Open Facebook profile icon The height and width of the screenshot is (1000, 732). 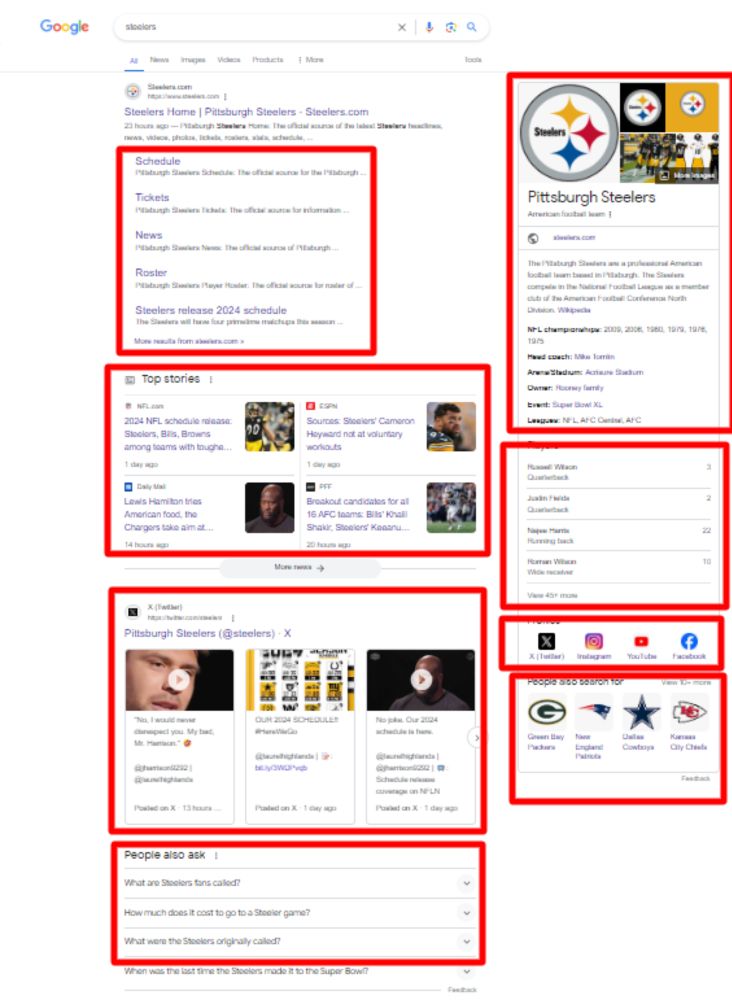(689, 641)
